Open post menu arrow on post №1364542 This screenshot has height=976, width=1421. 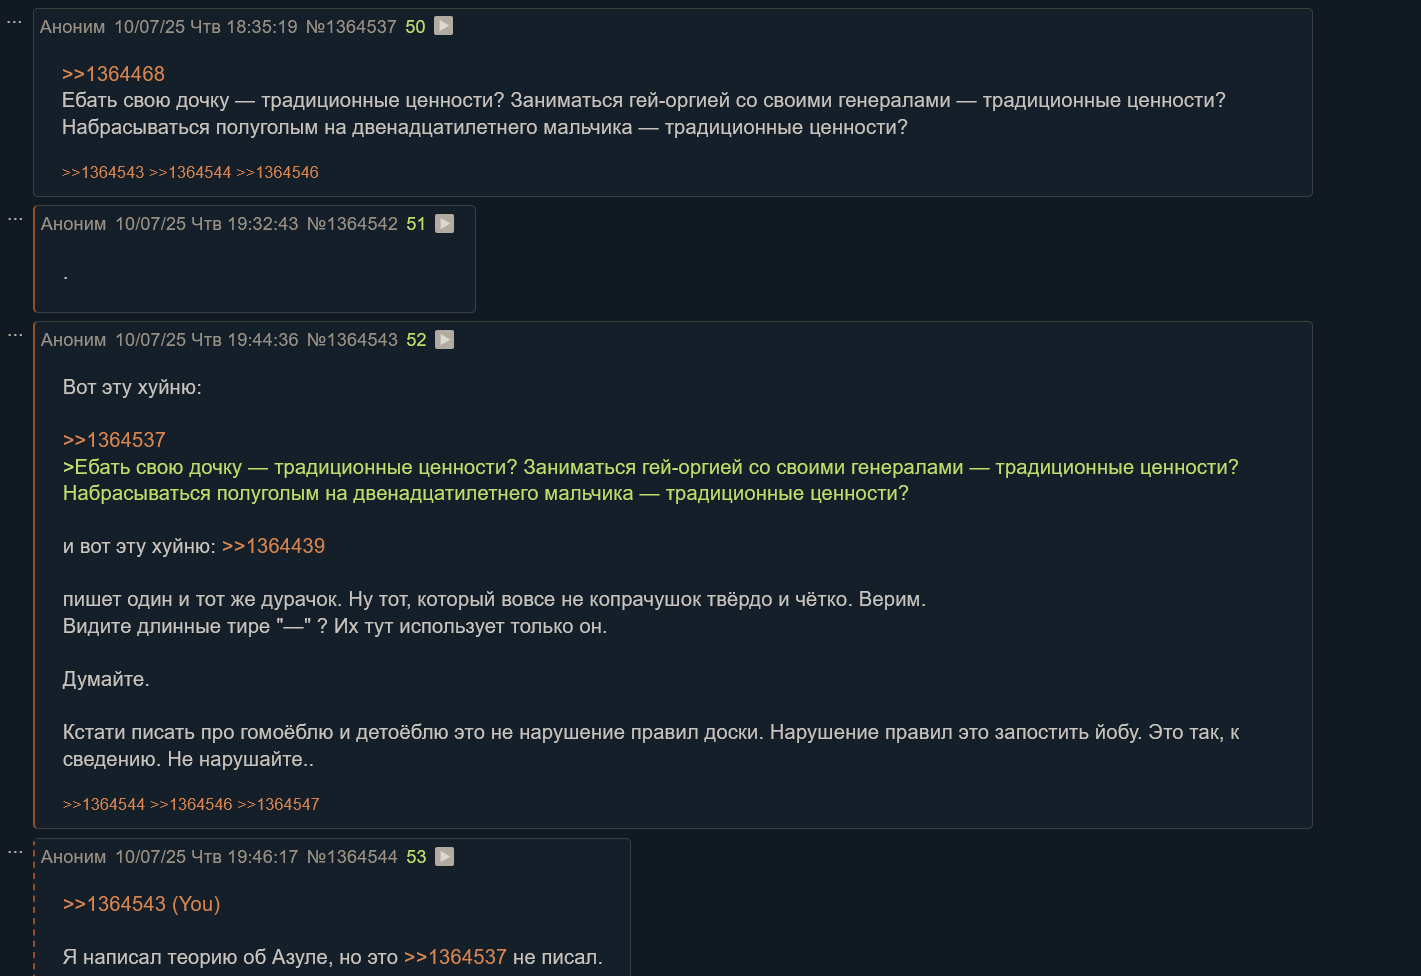[445, 224]
